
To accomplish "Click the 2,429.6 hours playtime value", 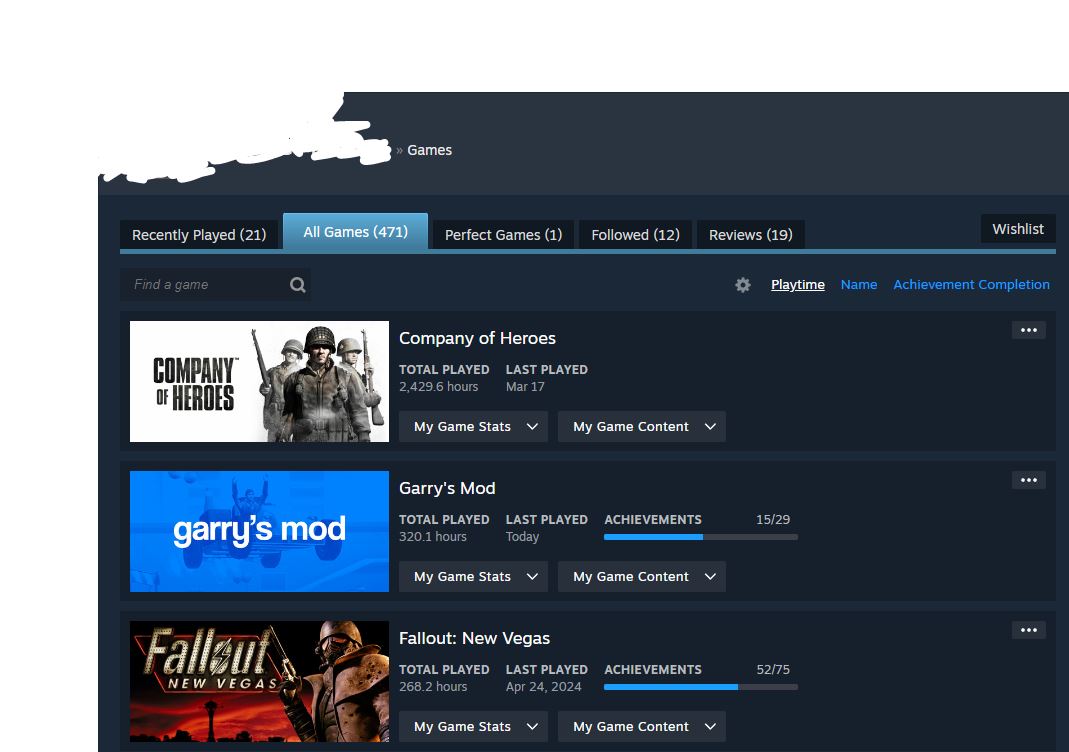I will [x=438, y=387].
